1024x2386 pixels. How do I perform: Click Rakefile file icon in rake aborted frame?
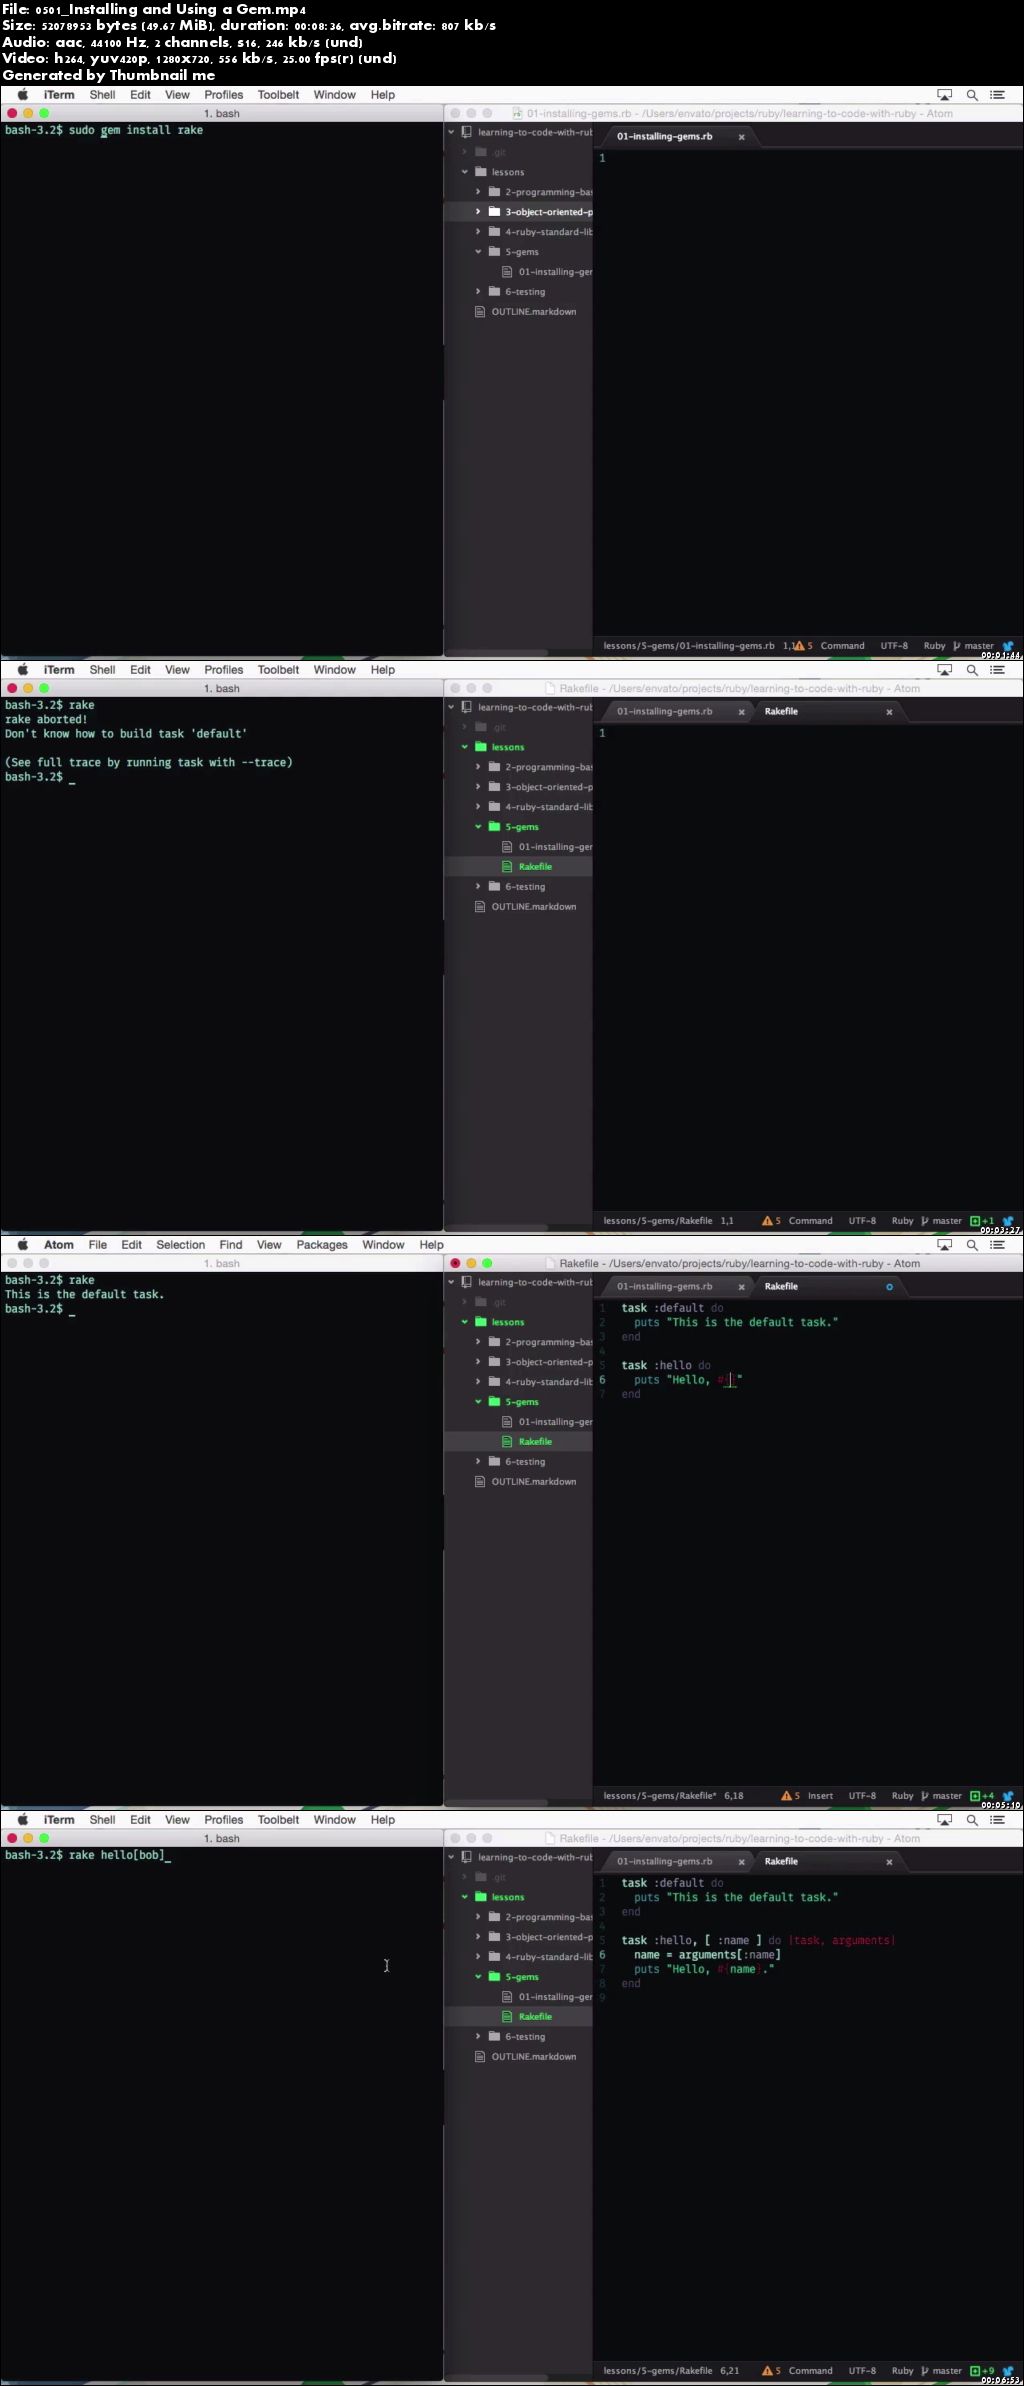[507, 867]
